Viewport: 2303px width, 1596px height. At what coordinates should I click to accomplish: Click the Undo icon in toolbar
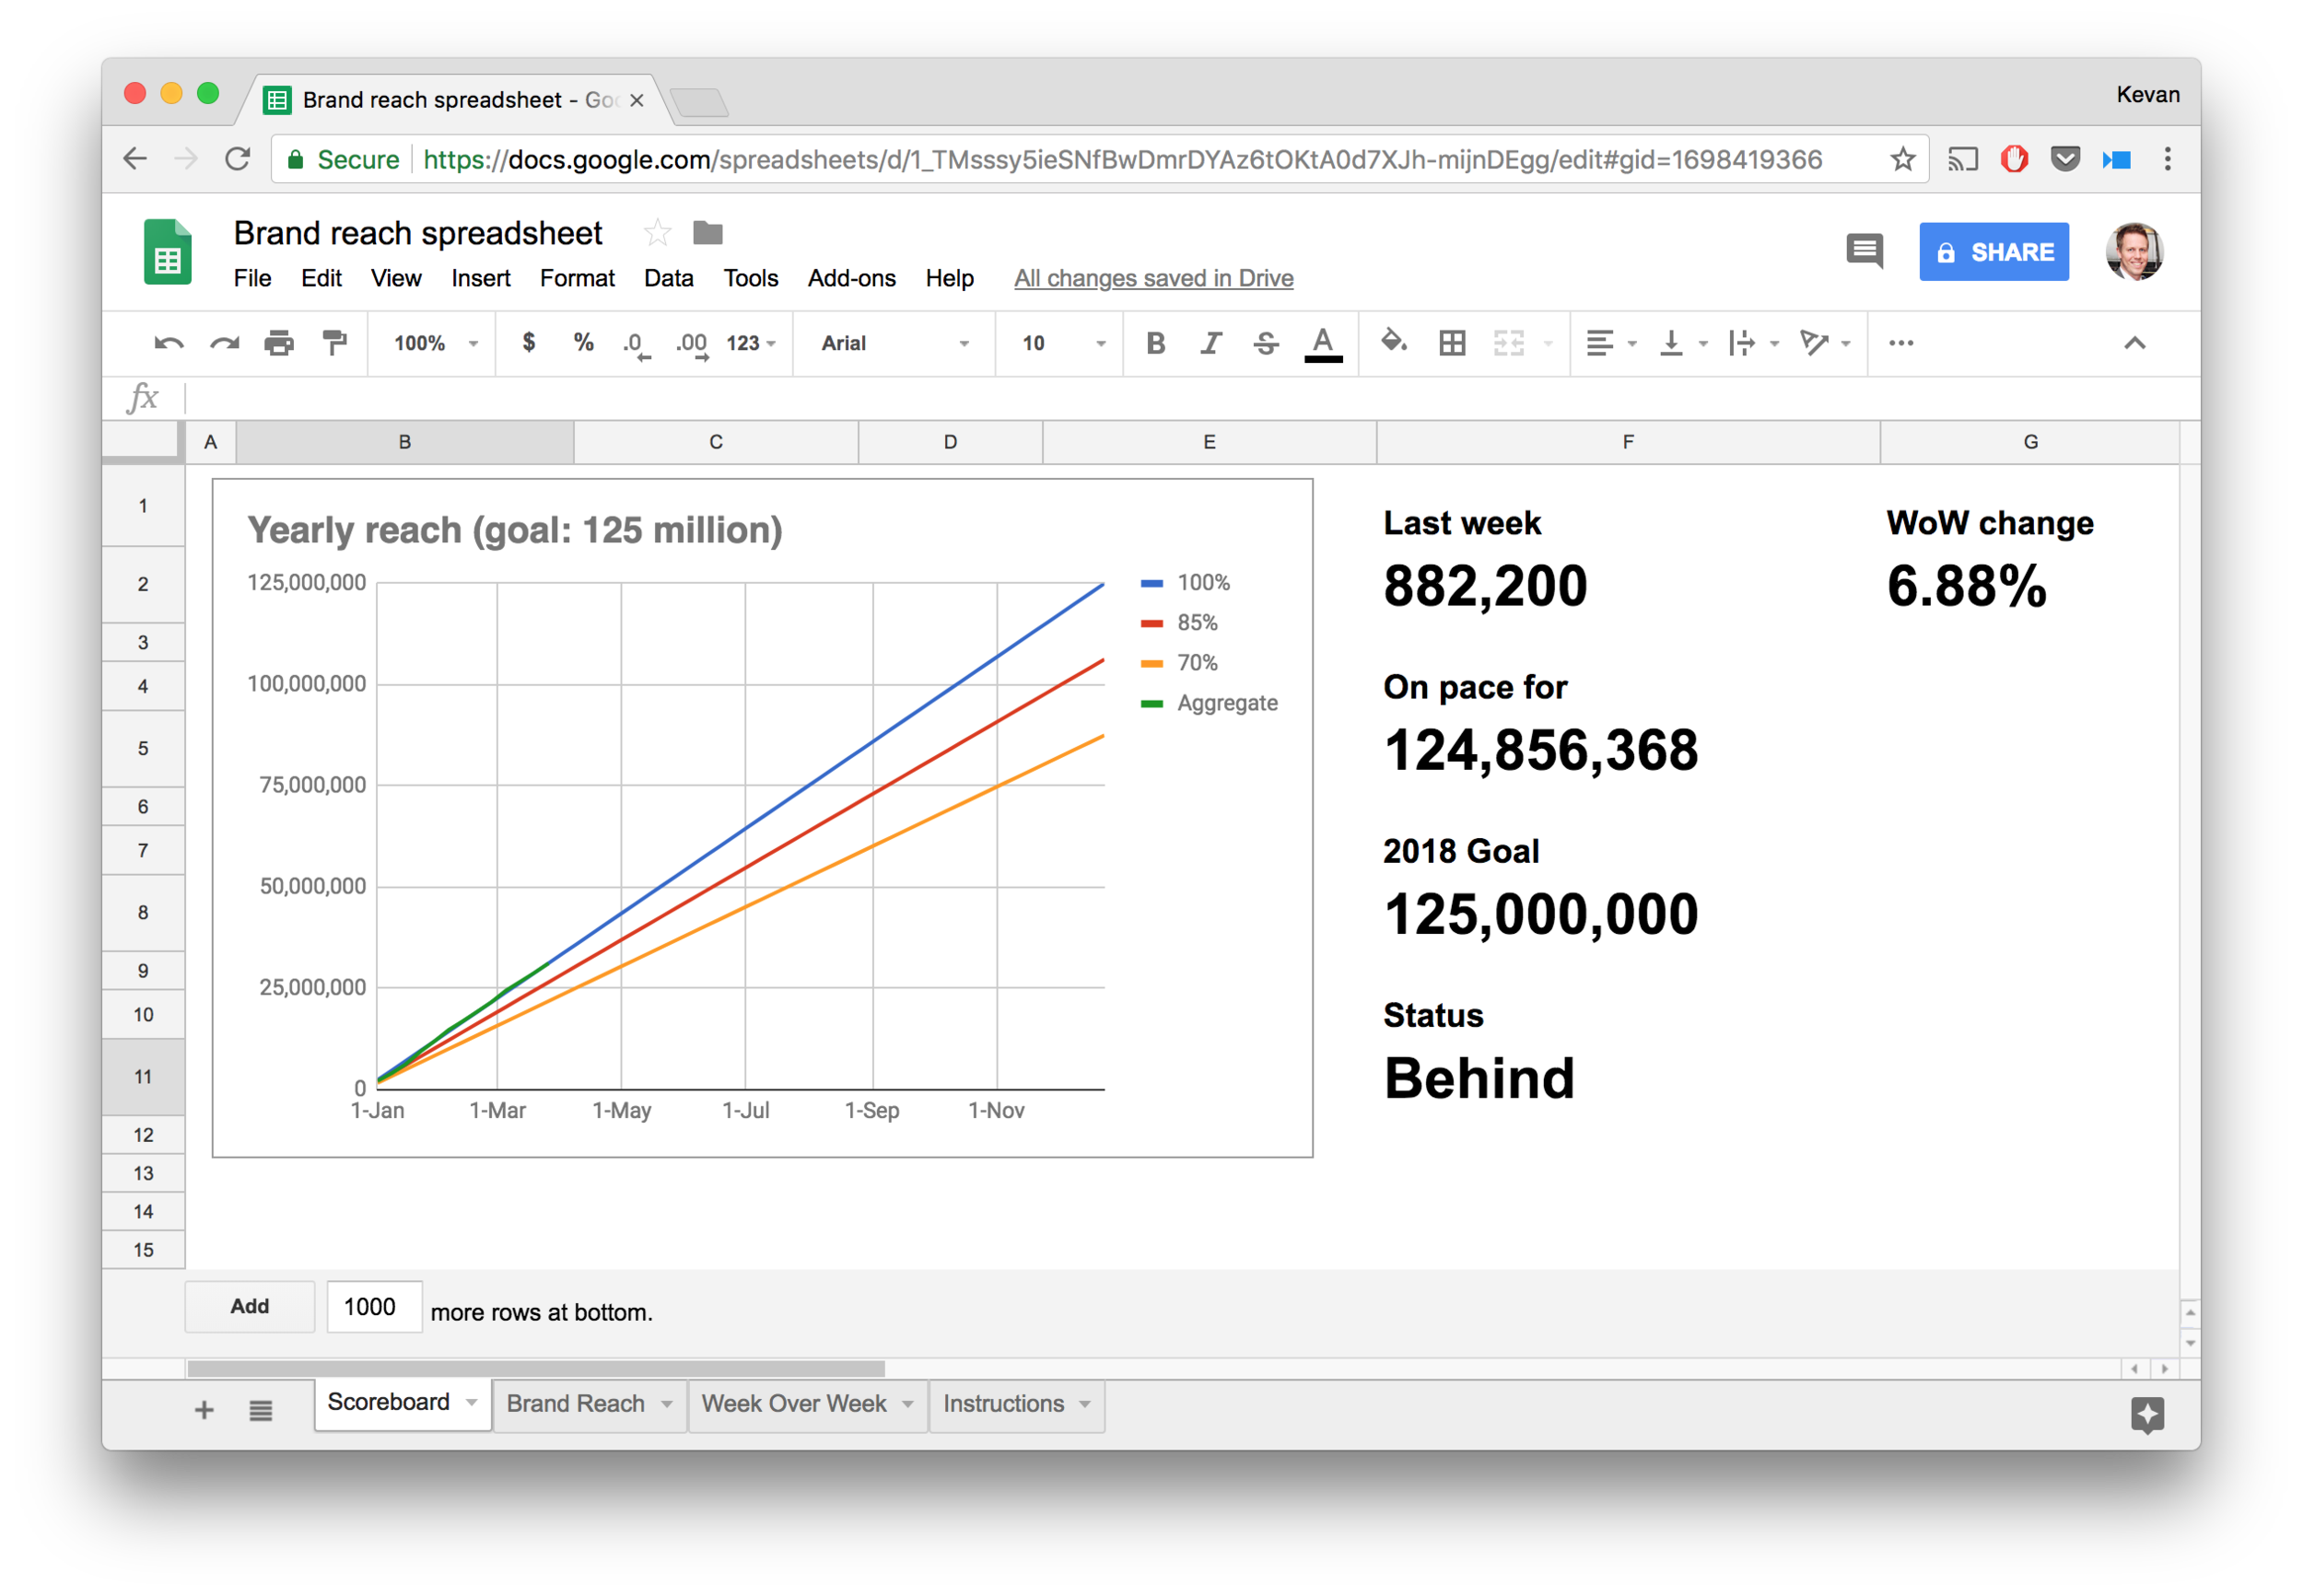(168, 344)
